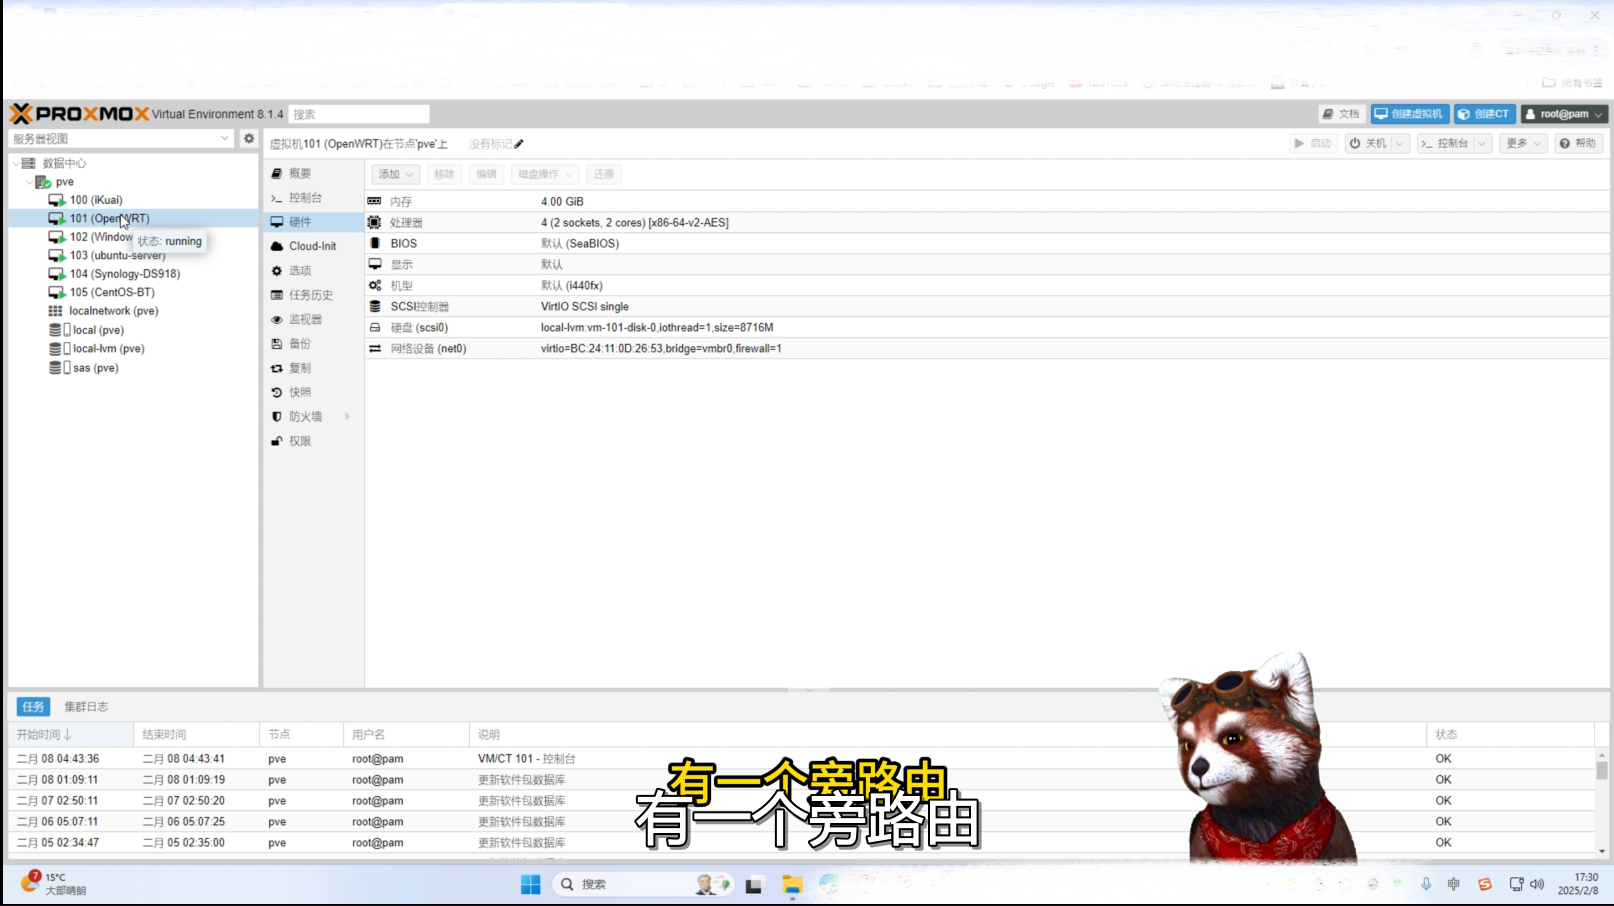Click the 关机 shutdown button
This screenshot has width=1614, height=906.
pos(1368,144)
